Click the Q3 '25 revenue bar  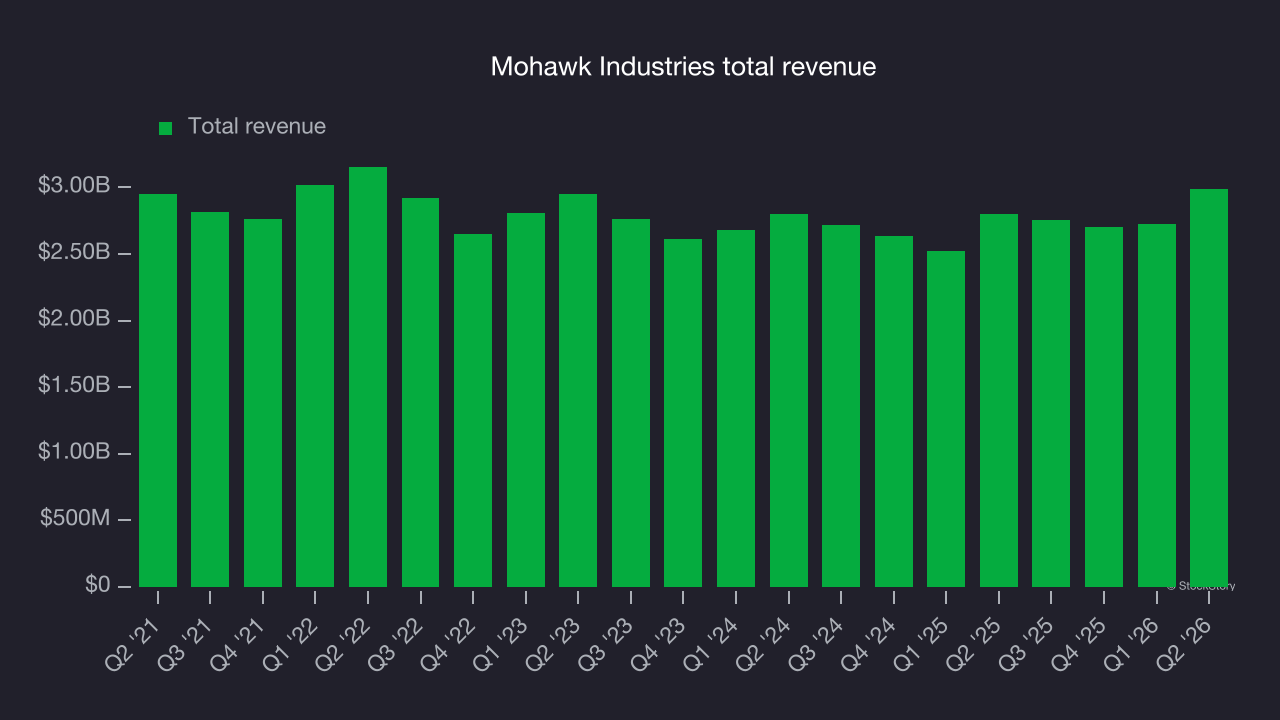click(x=1051, y=403)
